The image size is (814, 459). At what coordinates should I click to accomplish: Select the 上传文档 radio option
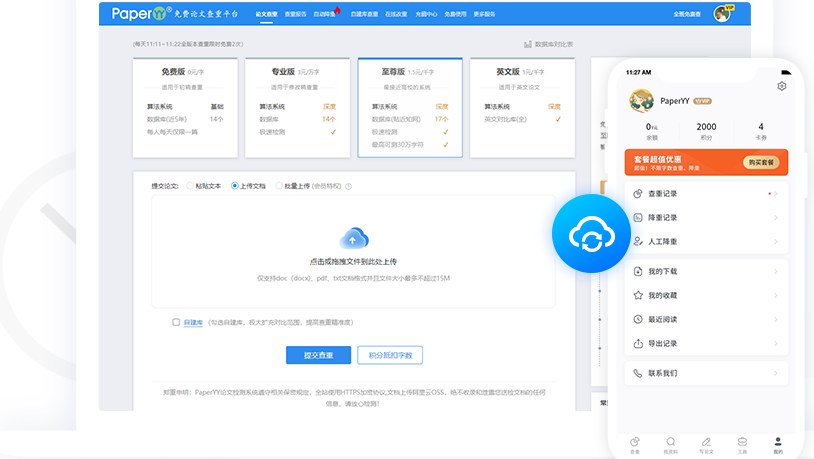[235, 186]
